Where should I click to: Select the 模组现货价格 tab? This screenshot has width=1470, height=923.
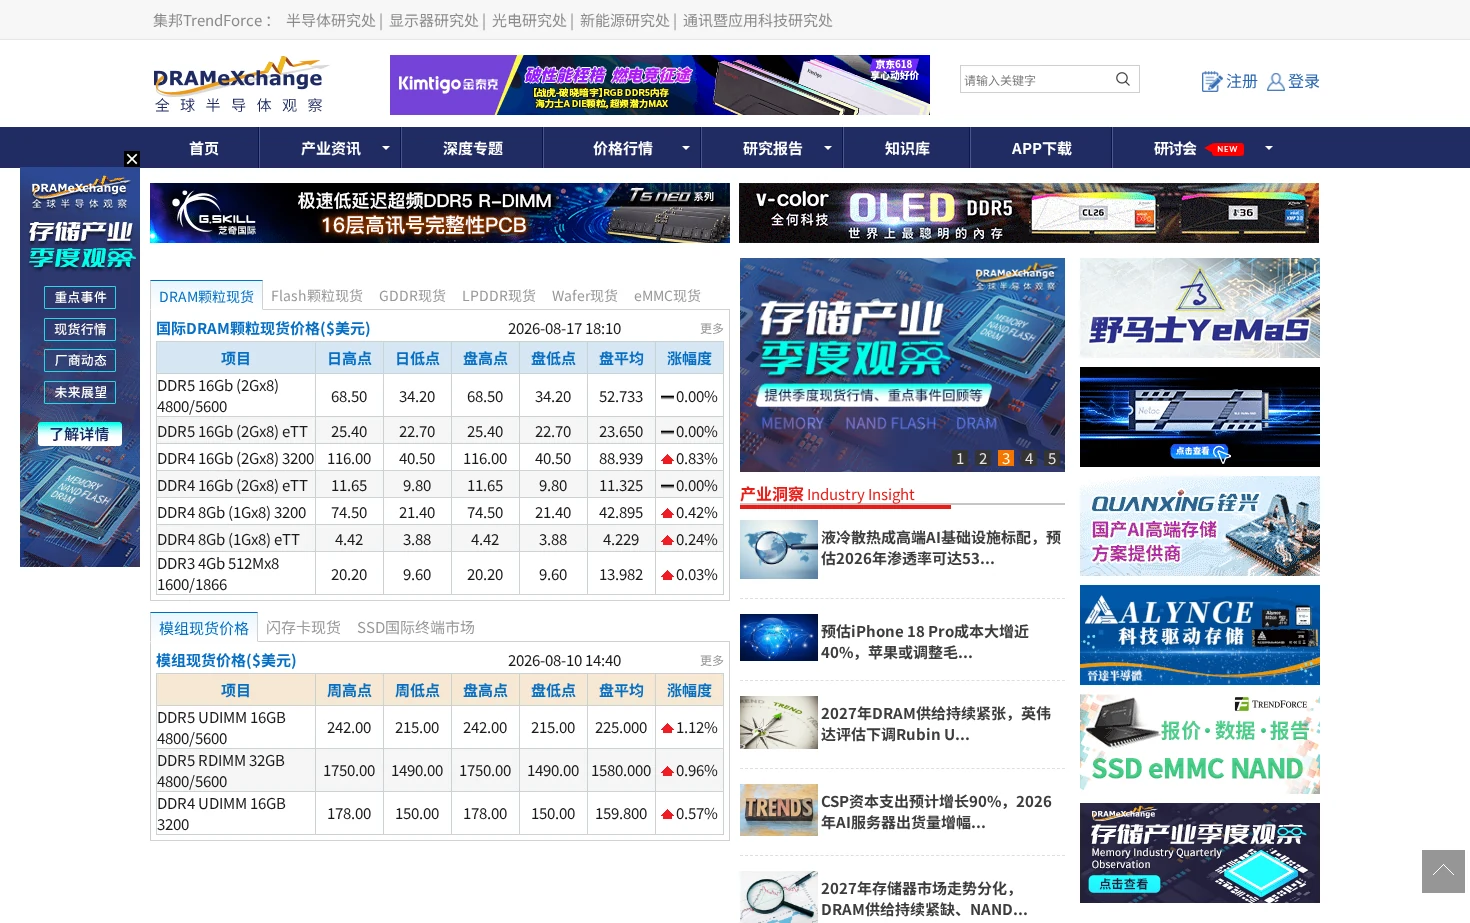point(204,628)
